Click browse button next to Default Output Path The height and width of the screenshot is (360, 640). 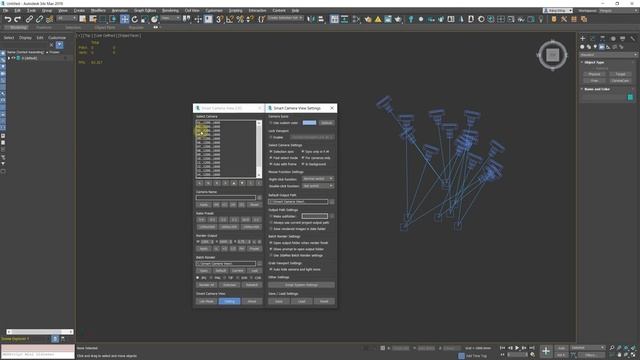(332, 202)
